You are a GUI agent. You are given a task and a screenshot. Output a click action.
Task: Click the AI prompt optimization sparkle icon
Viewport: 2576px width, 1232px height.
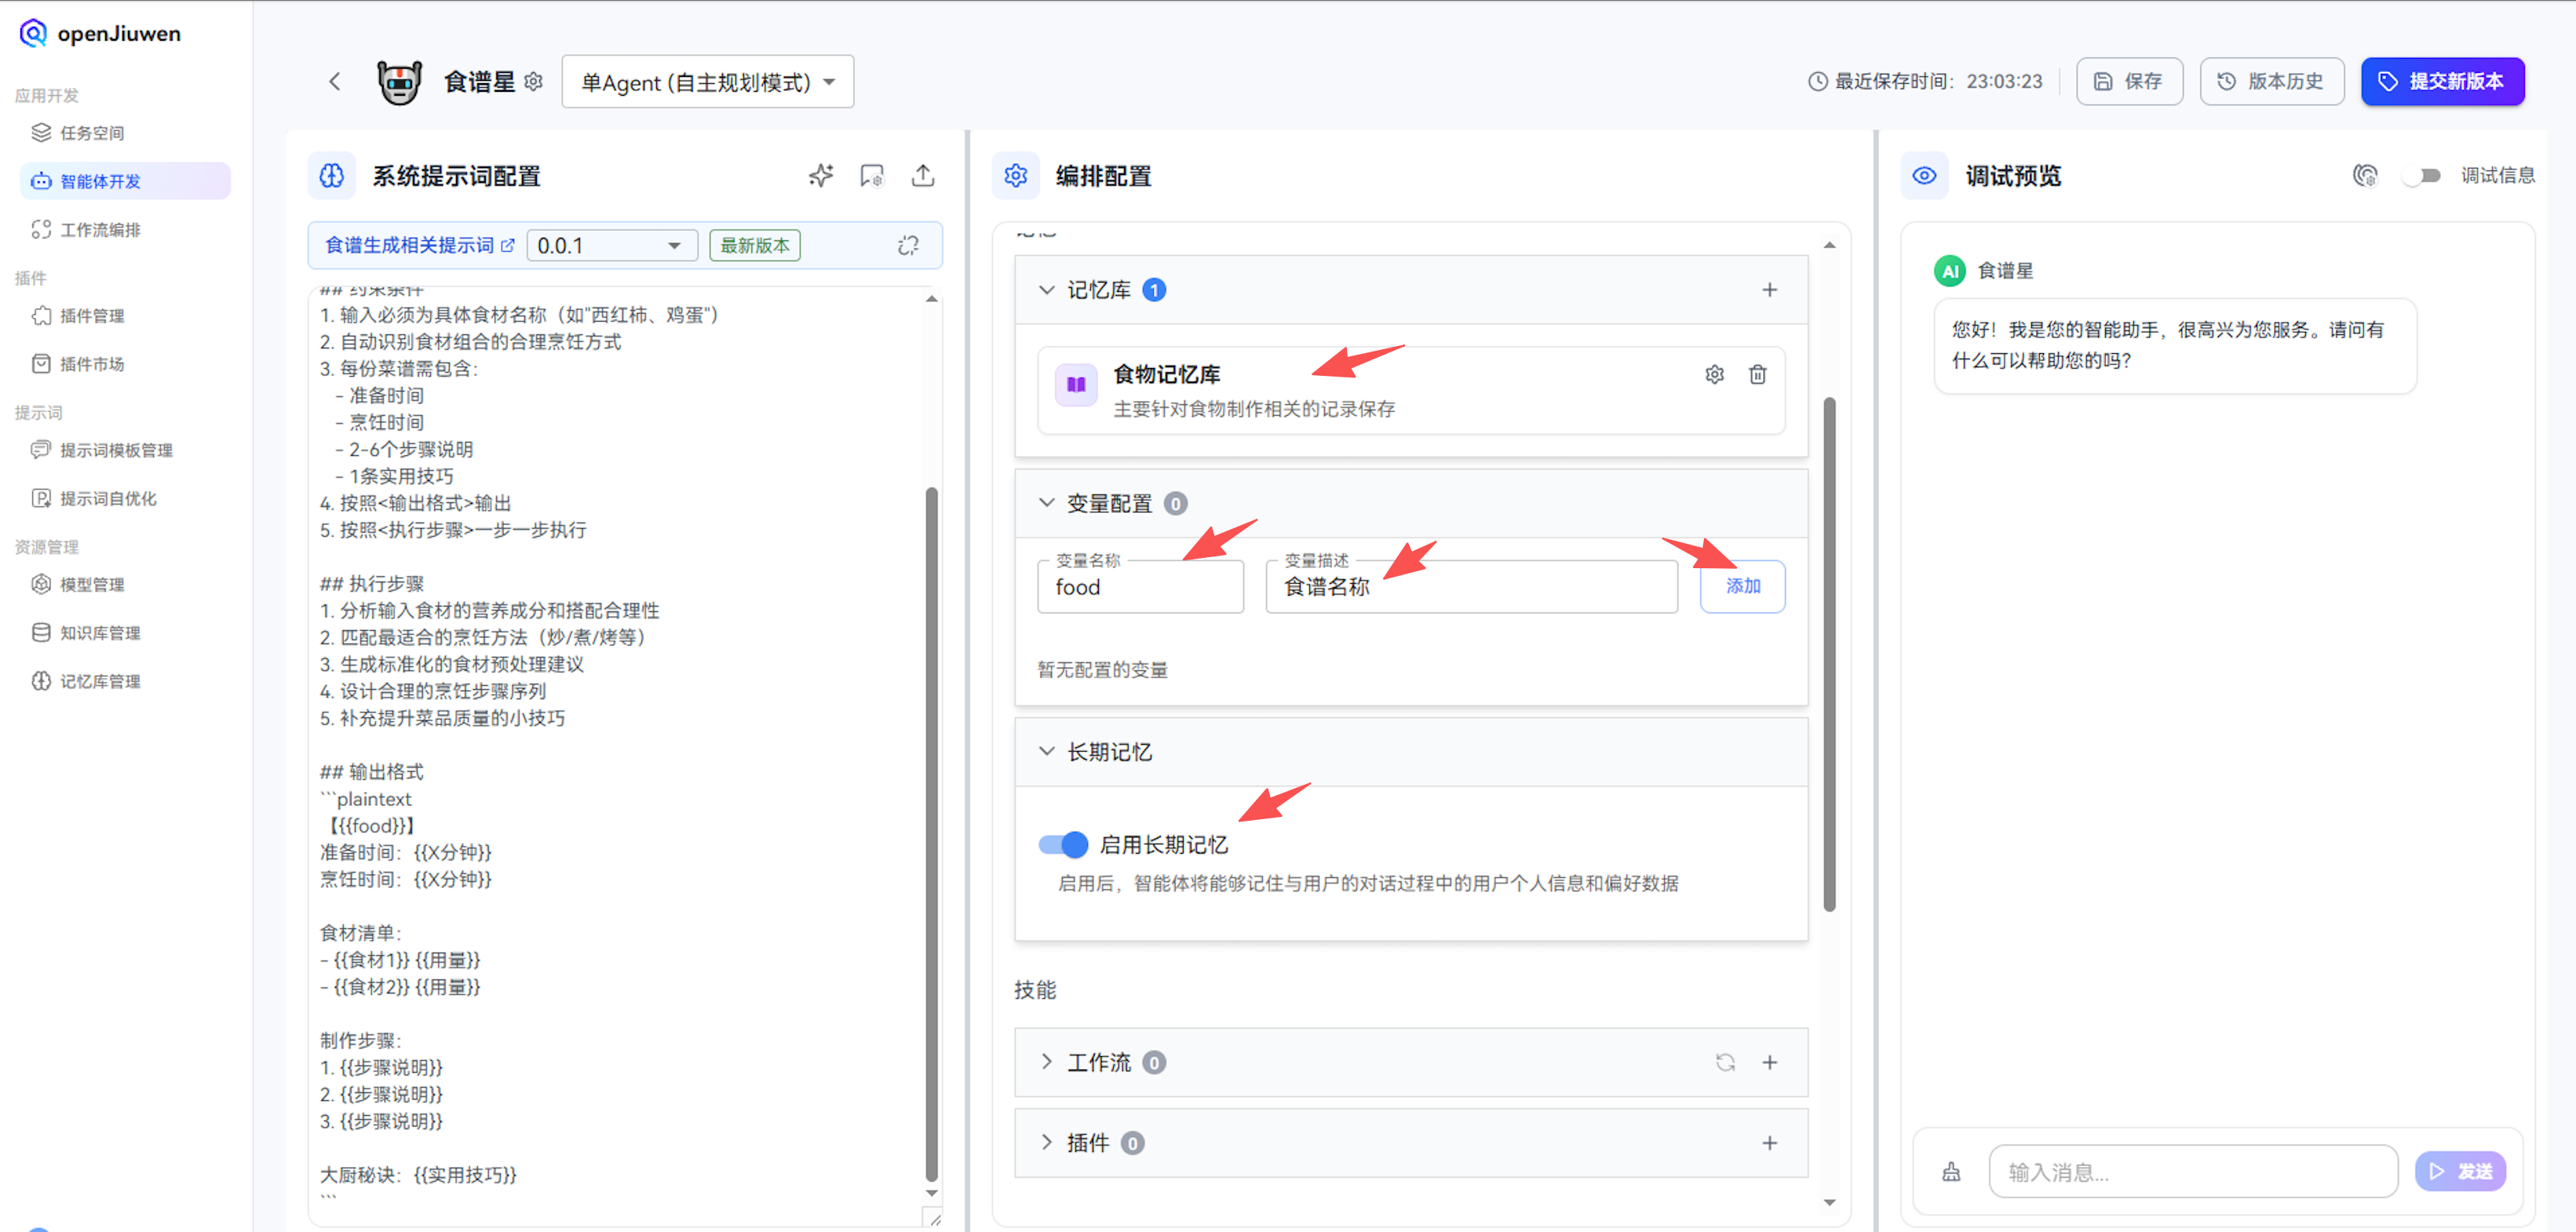pyautogui.click(x=820, y=175)
